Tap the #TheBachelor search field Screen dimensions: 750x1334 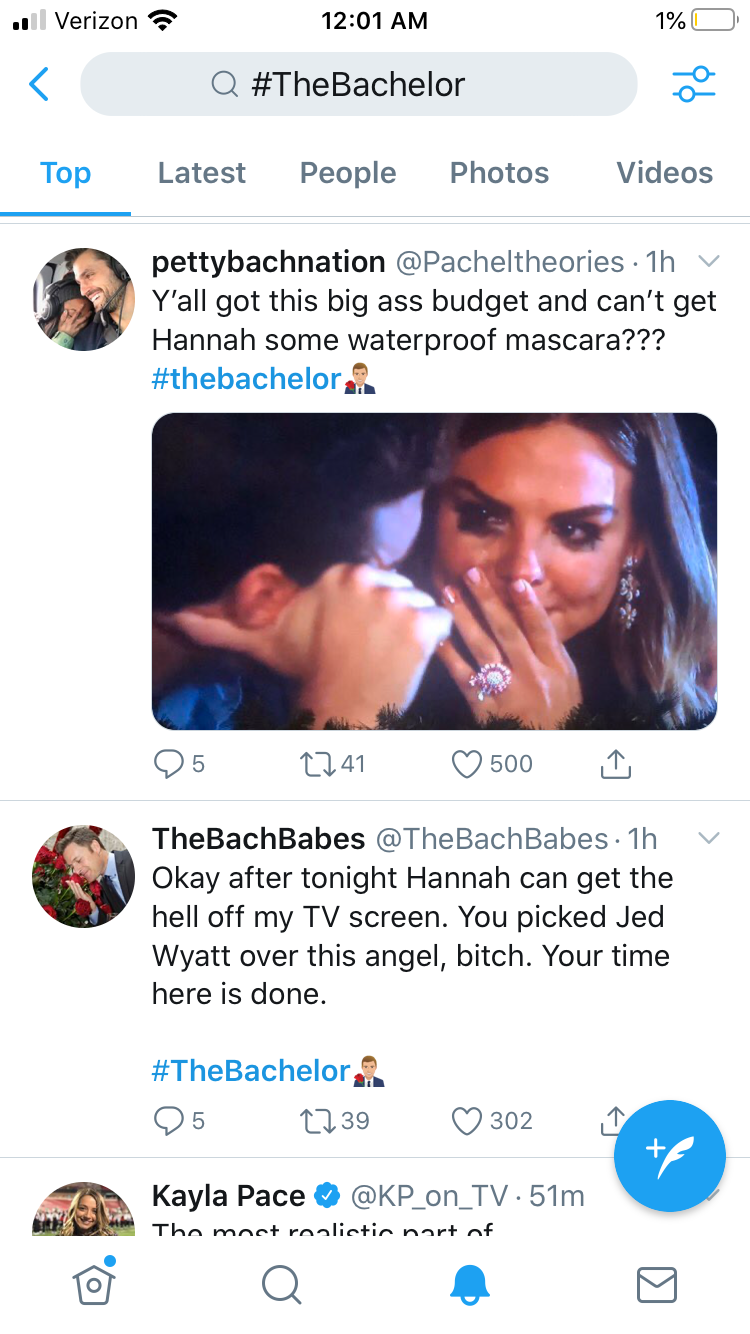pos(358,85)
